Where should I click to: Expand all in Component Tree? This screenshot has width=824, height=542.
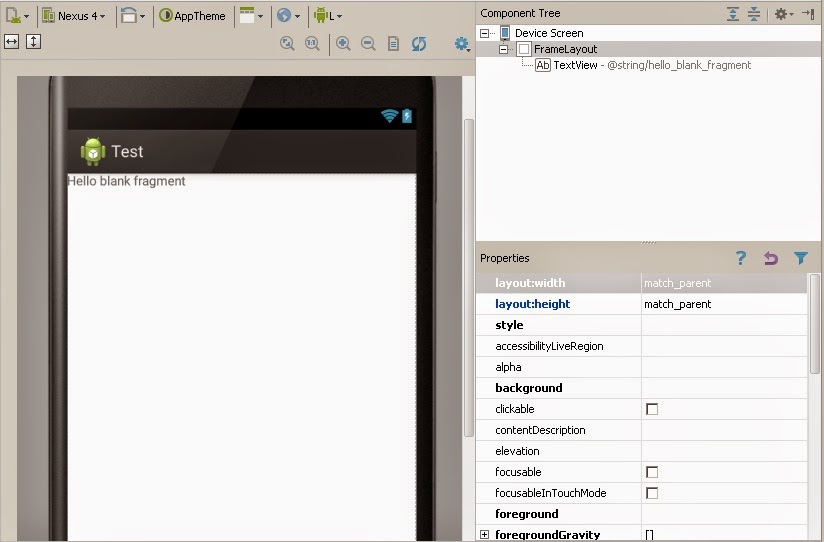733,14
